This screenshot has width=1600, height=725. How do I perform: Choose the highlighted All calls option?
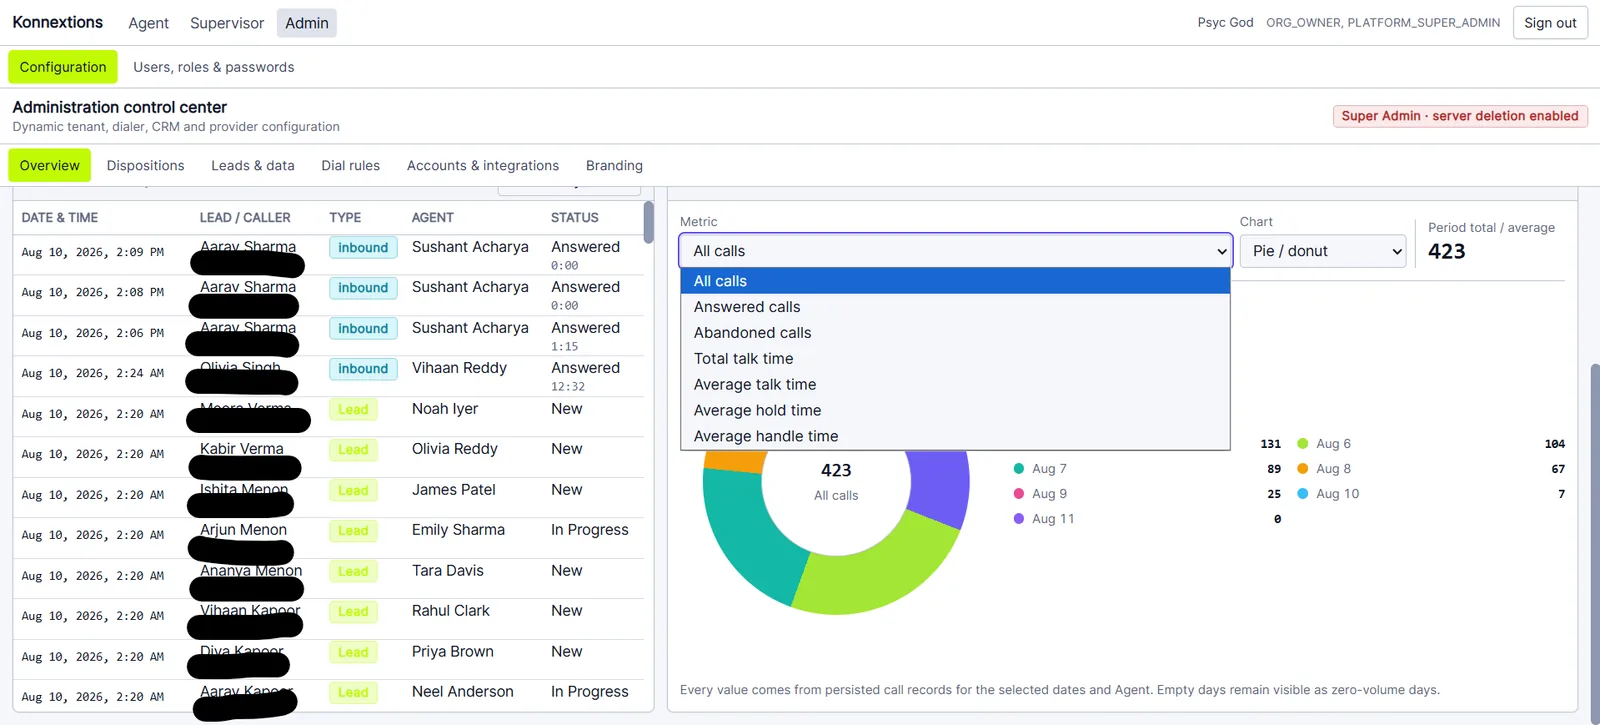pos(955,281)
